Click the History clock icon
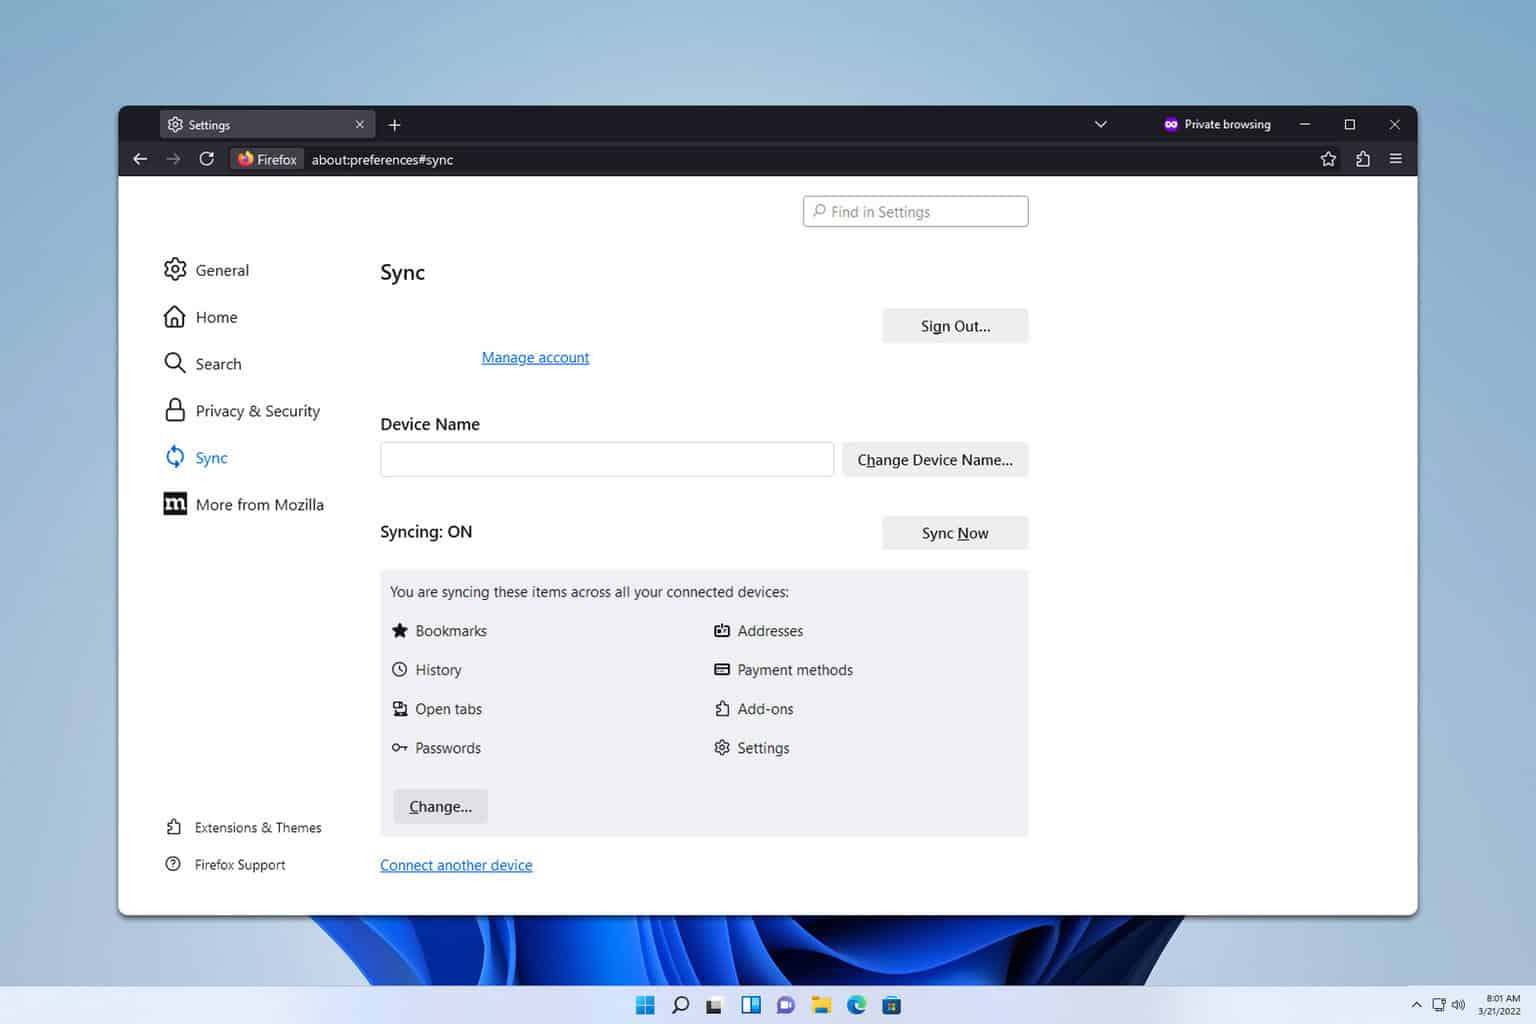The image size is (1536, 1024). [399, 670]
